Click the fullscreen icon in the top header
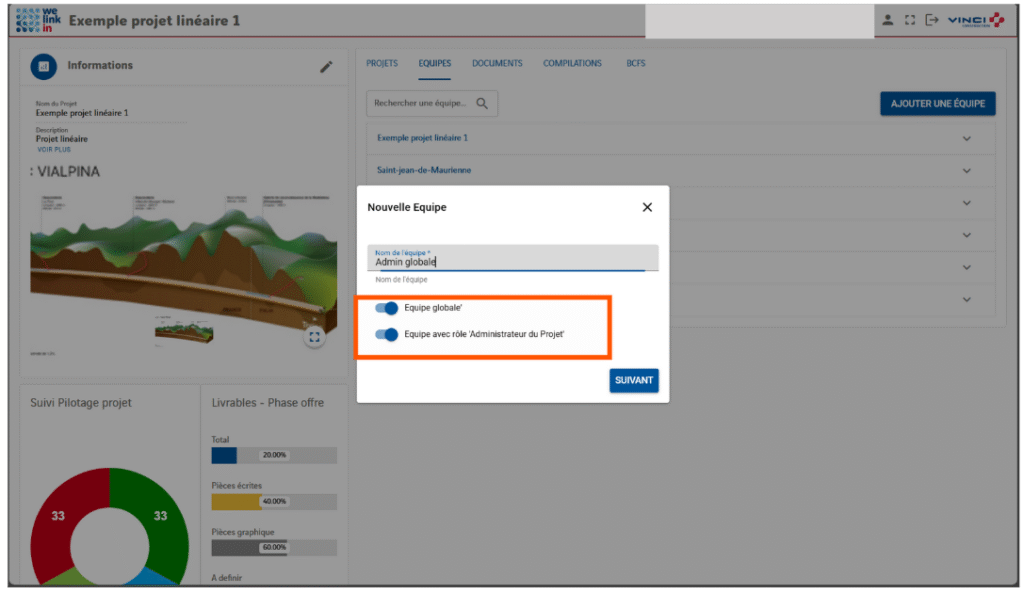This screenshot has width=1024, height=594. [910, 21]
